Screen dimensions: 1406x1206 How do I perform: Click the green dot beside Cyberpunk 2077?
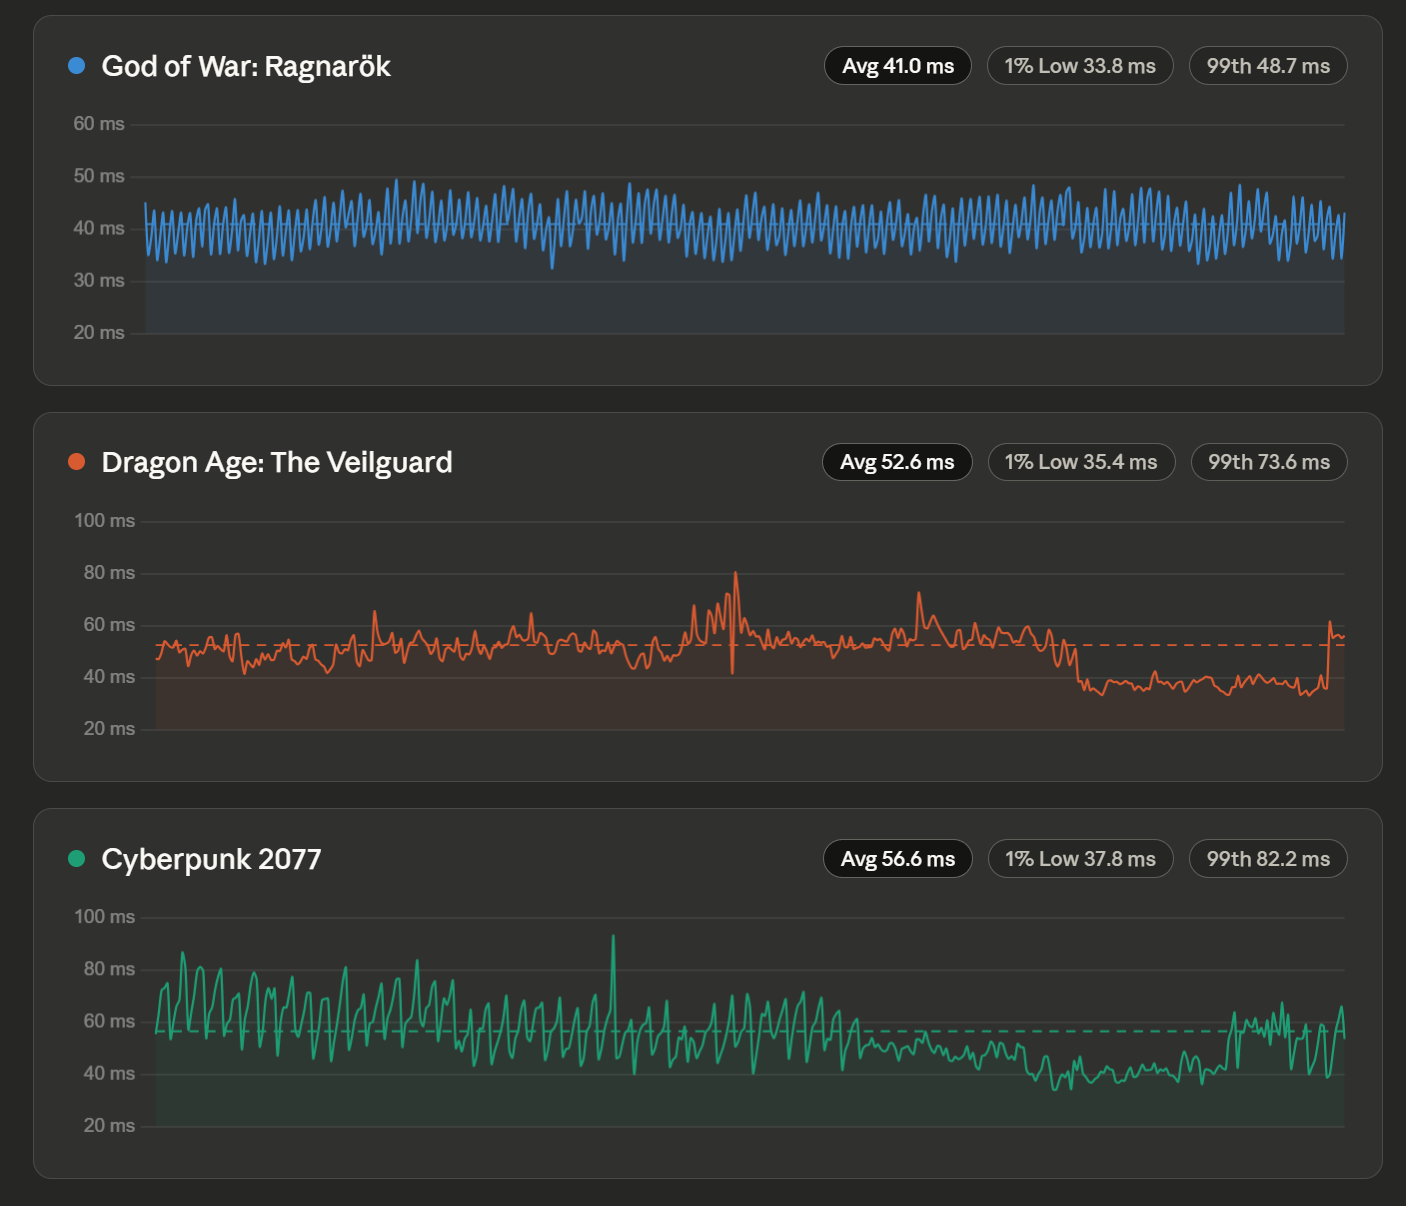[76, 859]
